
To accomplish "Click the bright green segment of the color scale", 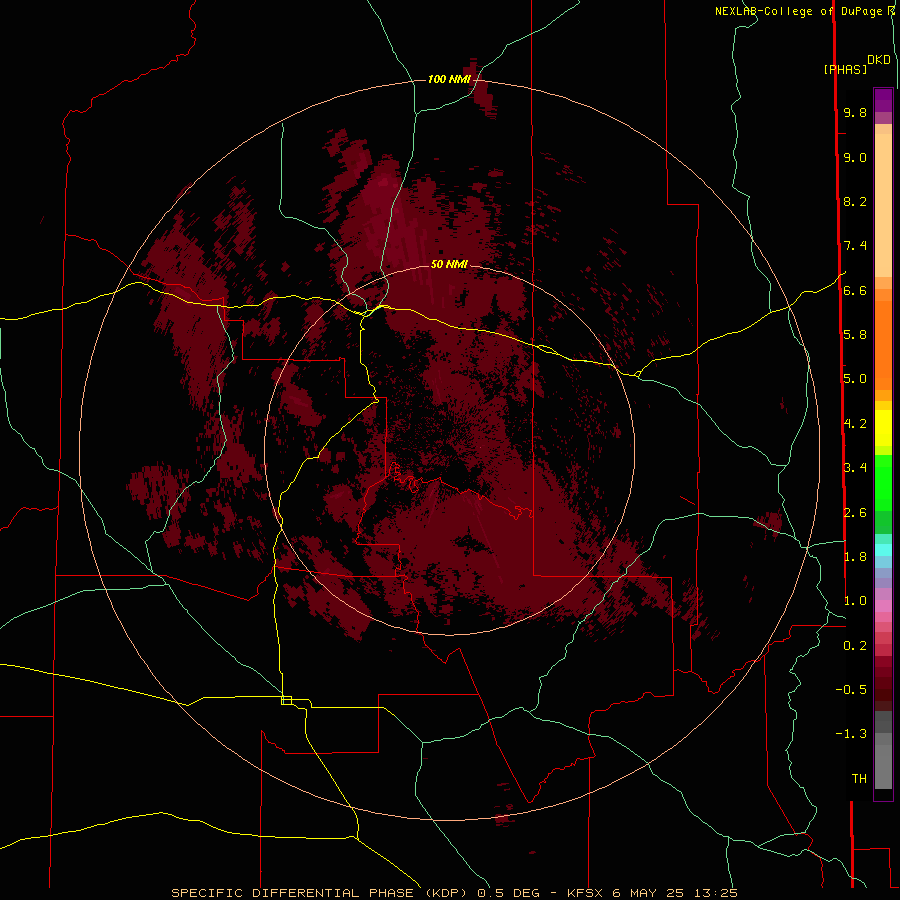I will tap(883, 483).
